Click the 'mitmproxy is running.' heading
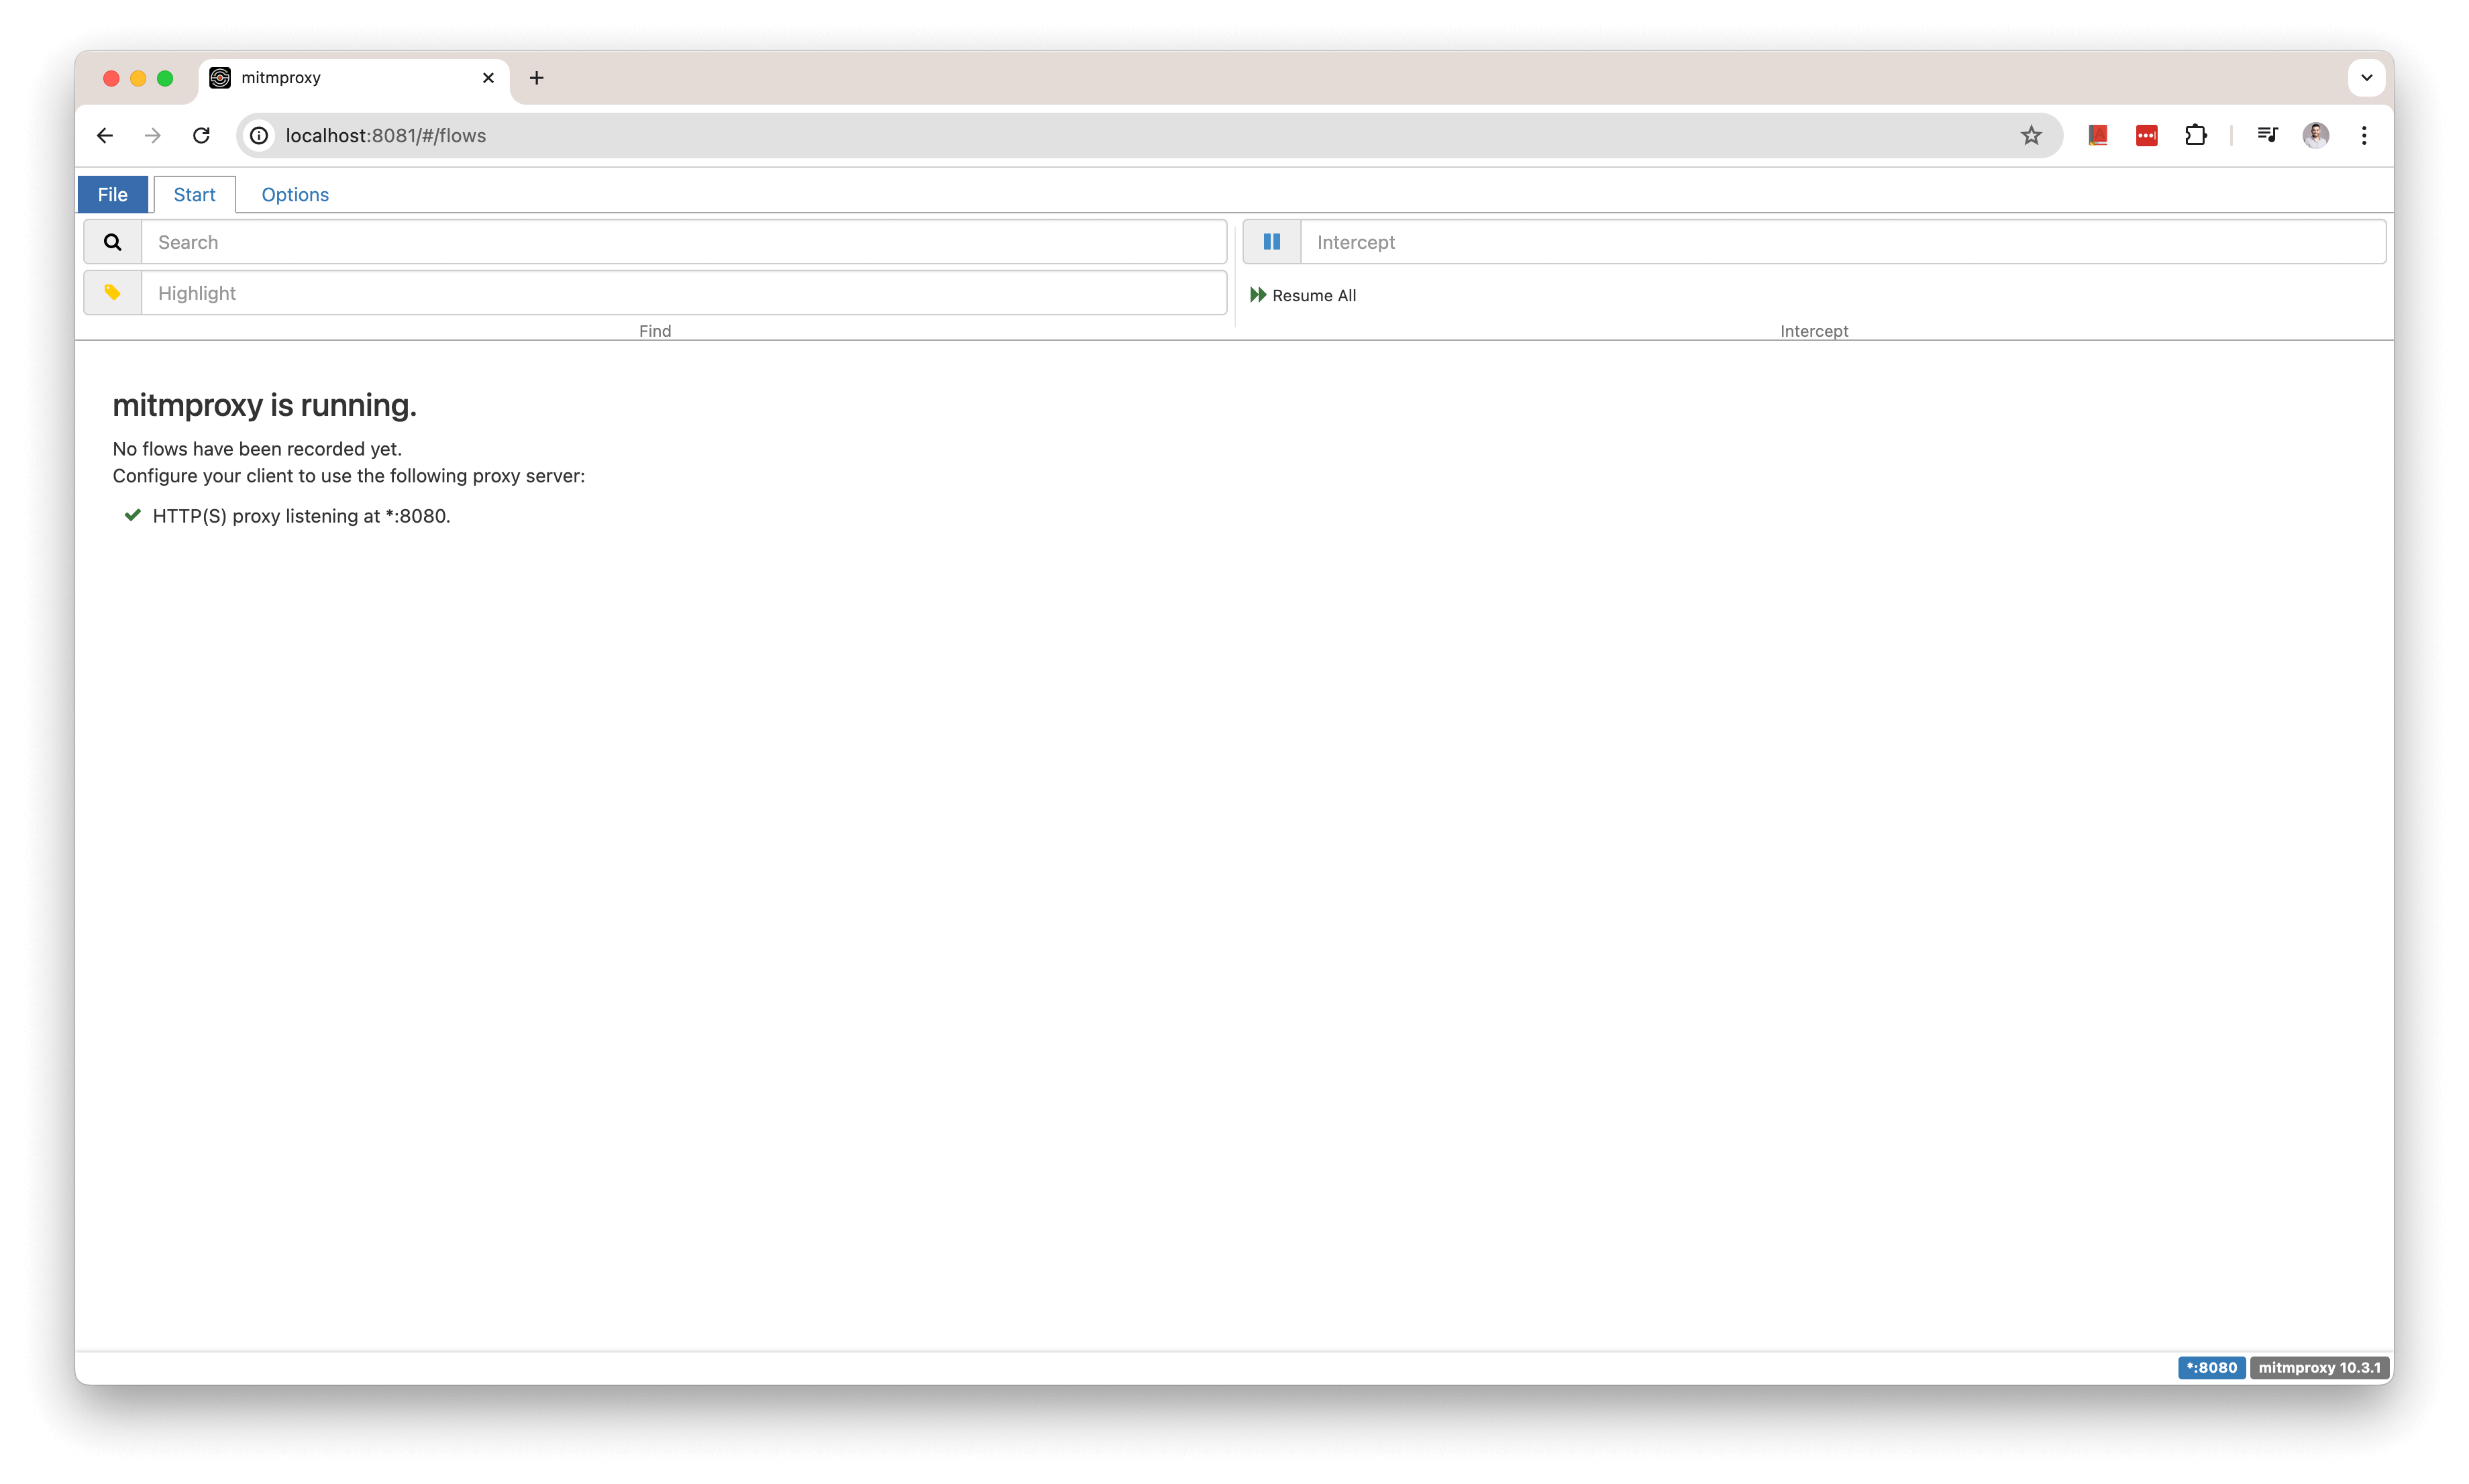Viewport: 2469px width, 1484px height. pyautogui.click(x=264, y=405)
